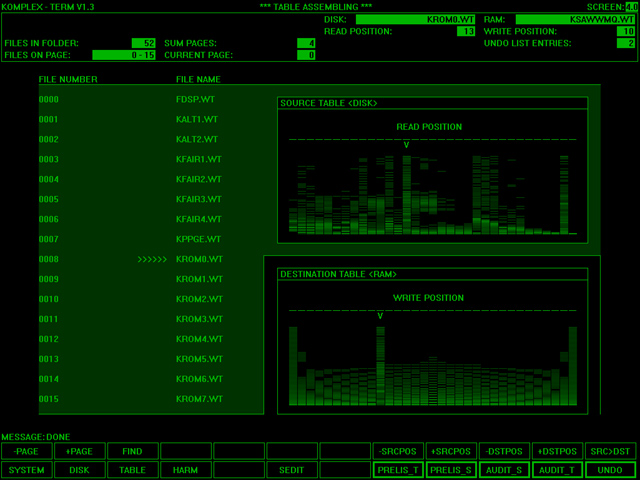Click the WRITE POSITION value 10
The width and height of the screenshot is (640, 480).
pos(626,31)
